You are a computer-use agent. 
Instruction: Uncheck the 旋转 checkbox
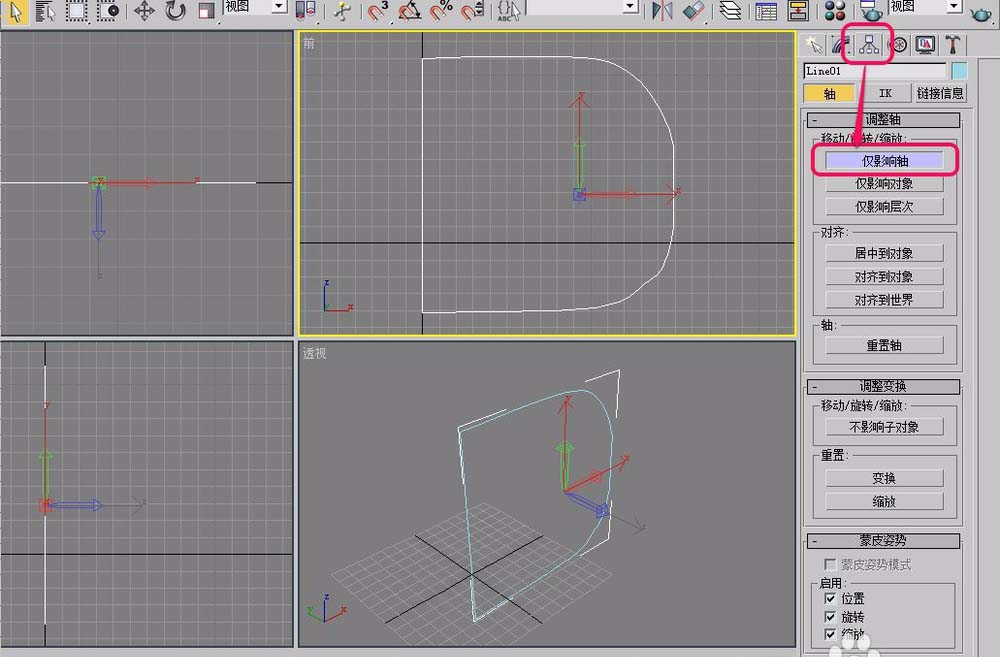pos(830,617)
